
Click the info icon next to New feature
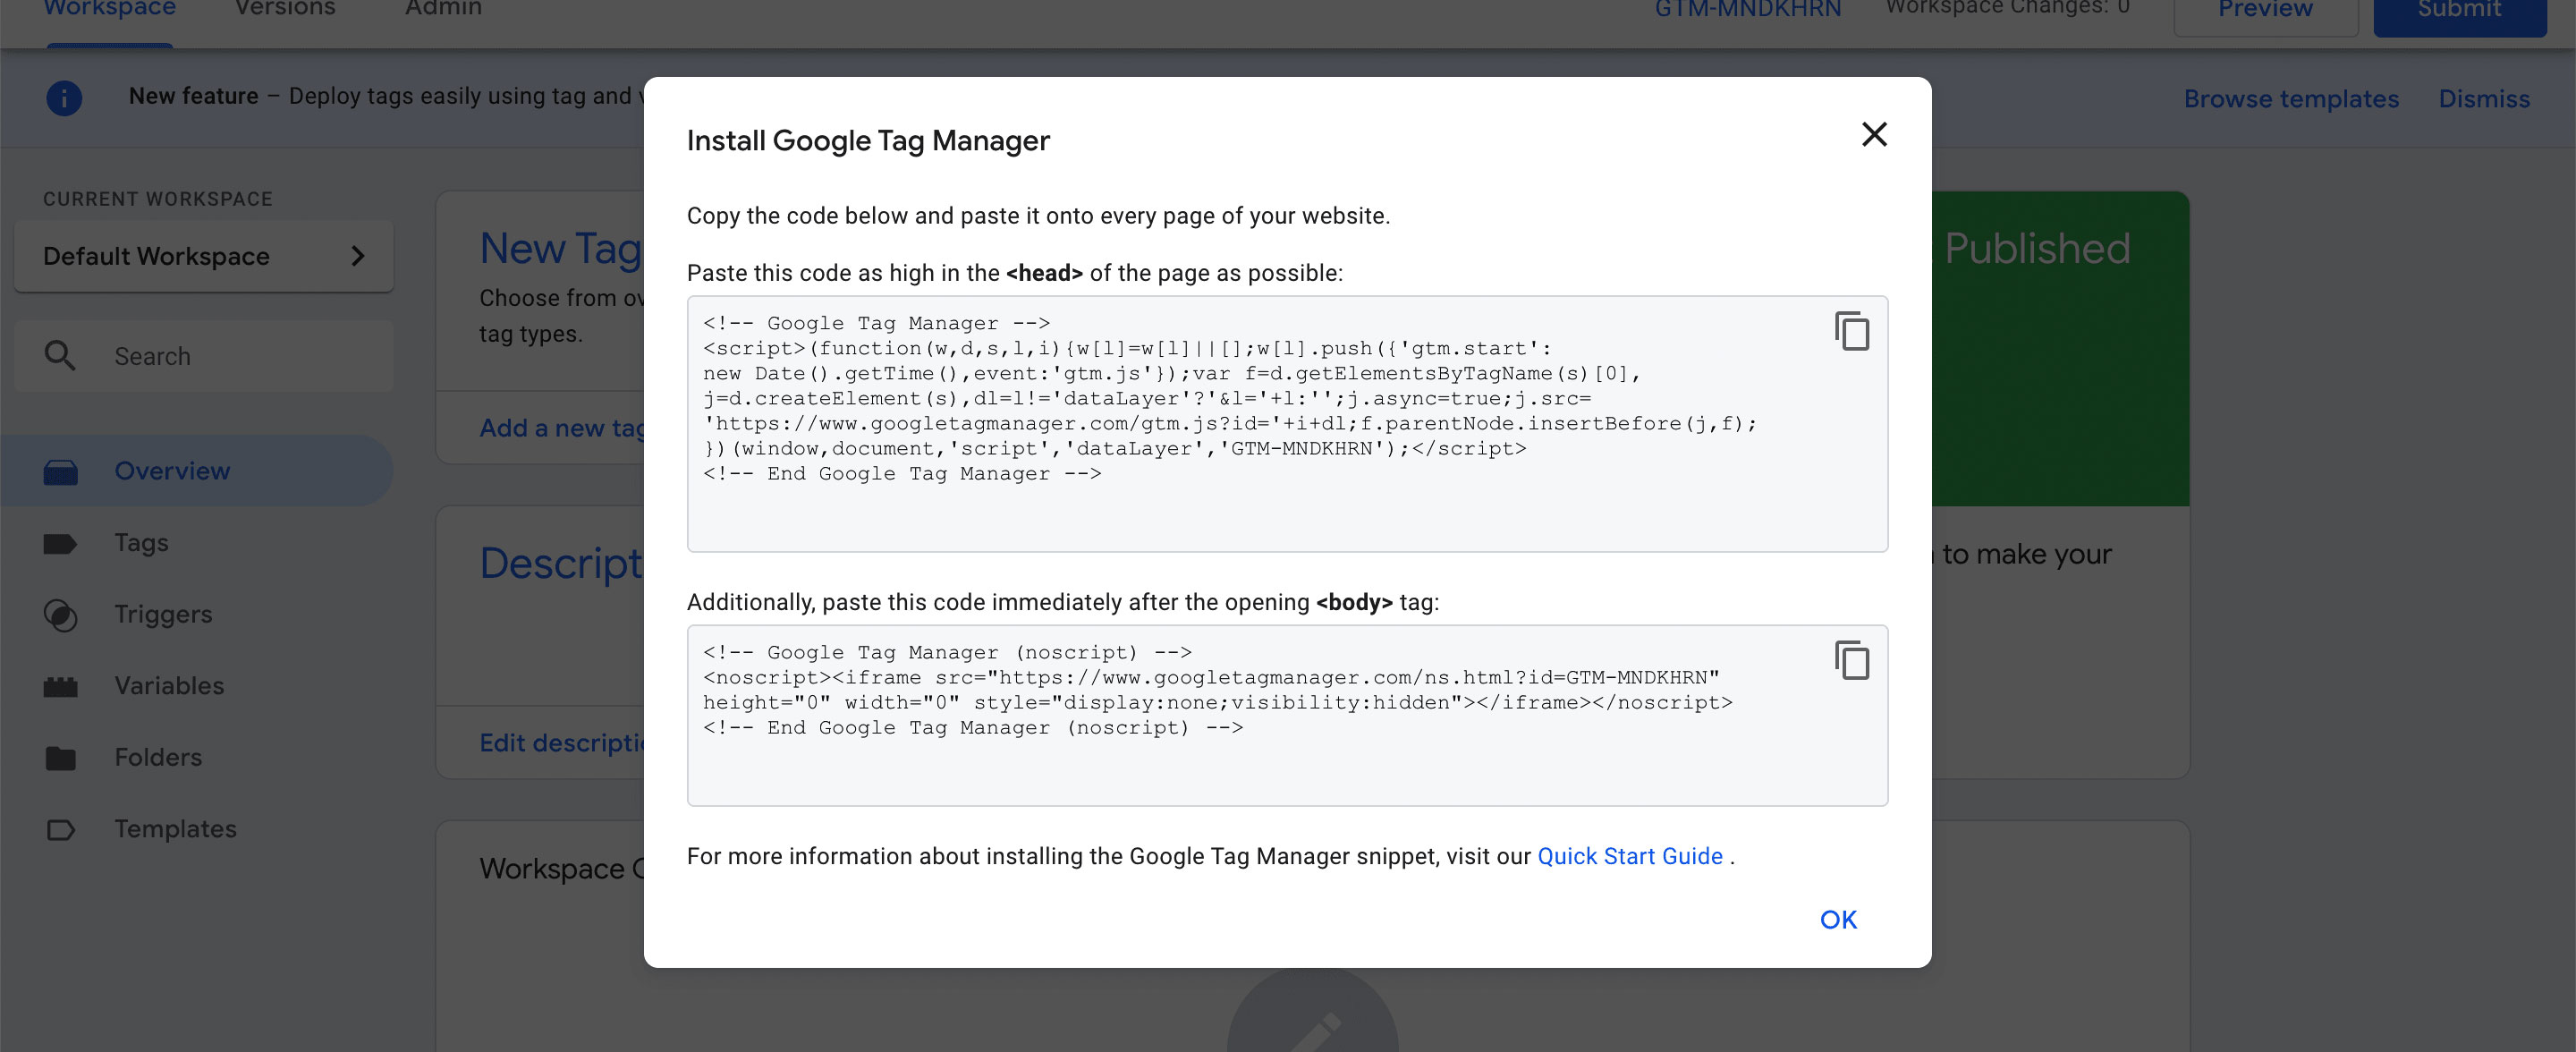tap(64, 97)
